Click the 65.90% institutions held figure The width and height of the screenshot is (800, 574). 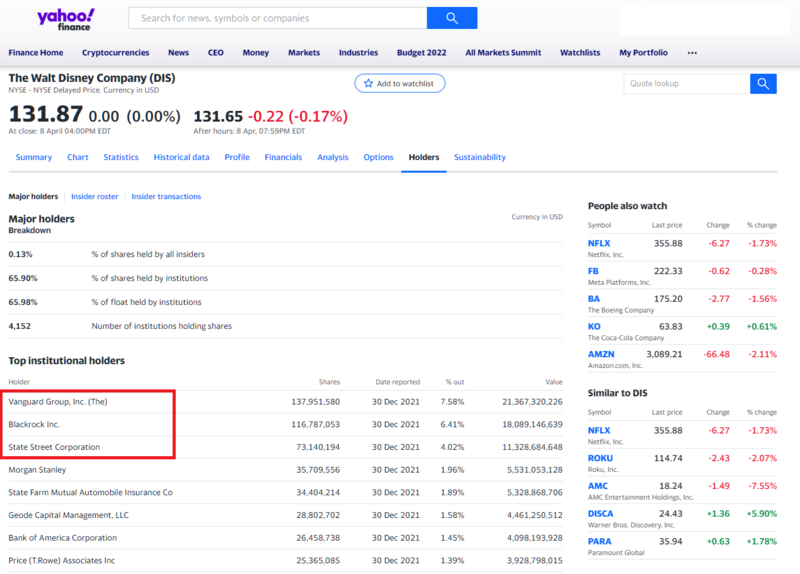(x=22, y=278)
